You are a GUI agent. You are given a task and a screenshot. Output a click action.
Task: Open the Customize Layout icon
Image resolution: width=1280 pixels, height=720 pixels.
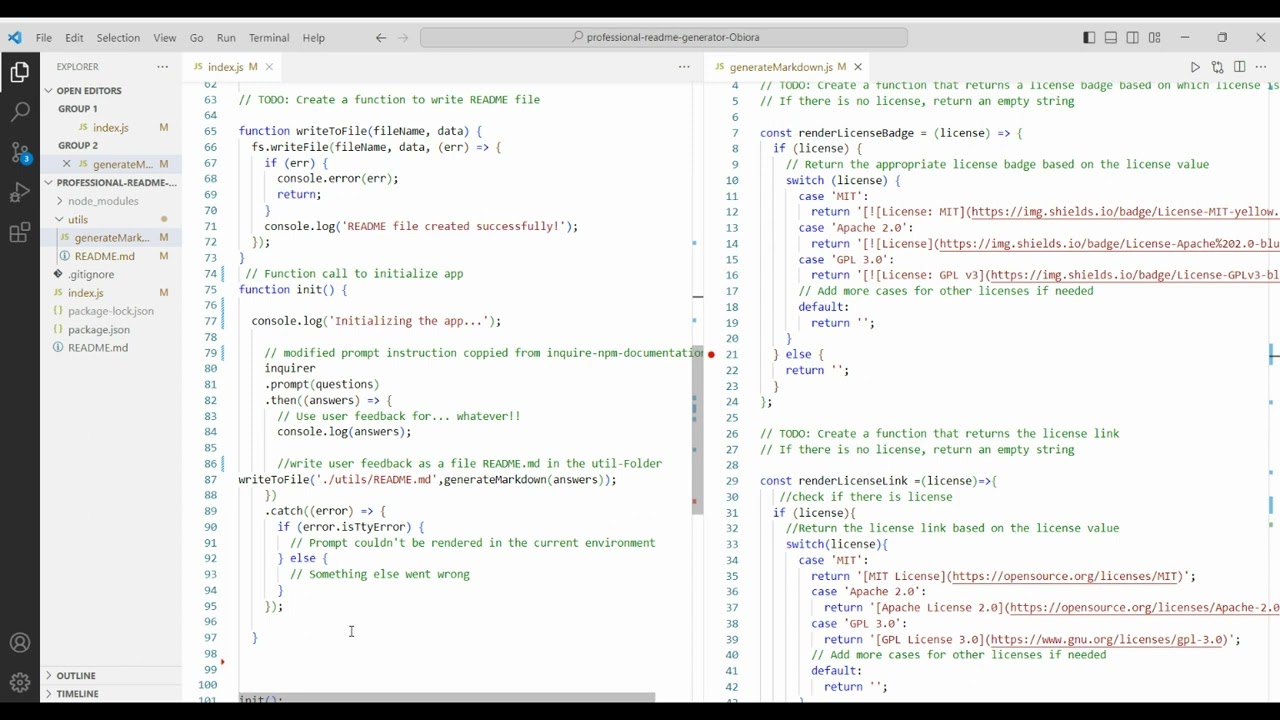point(1155,38)
